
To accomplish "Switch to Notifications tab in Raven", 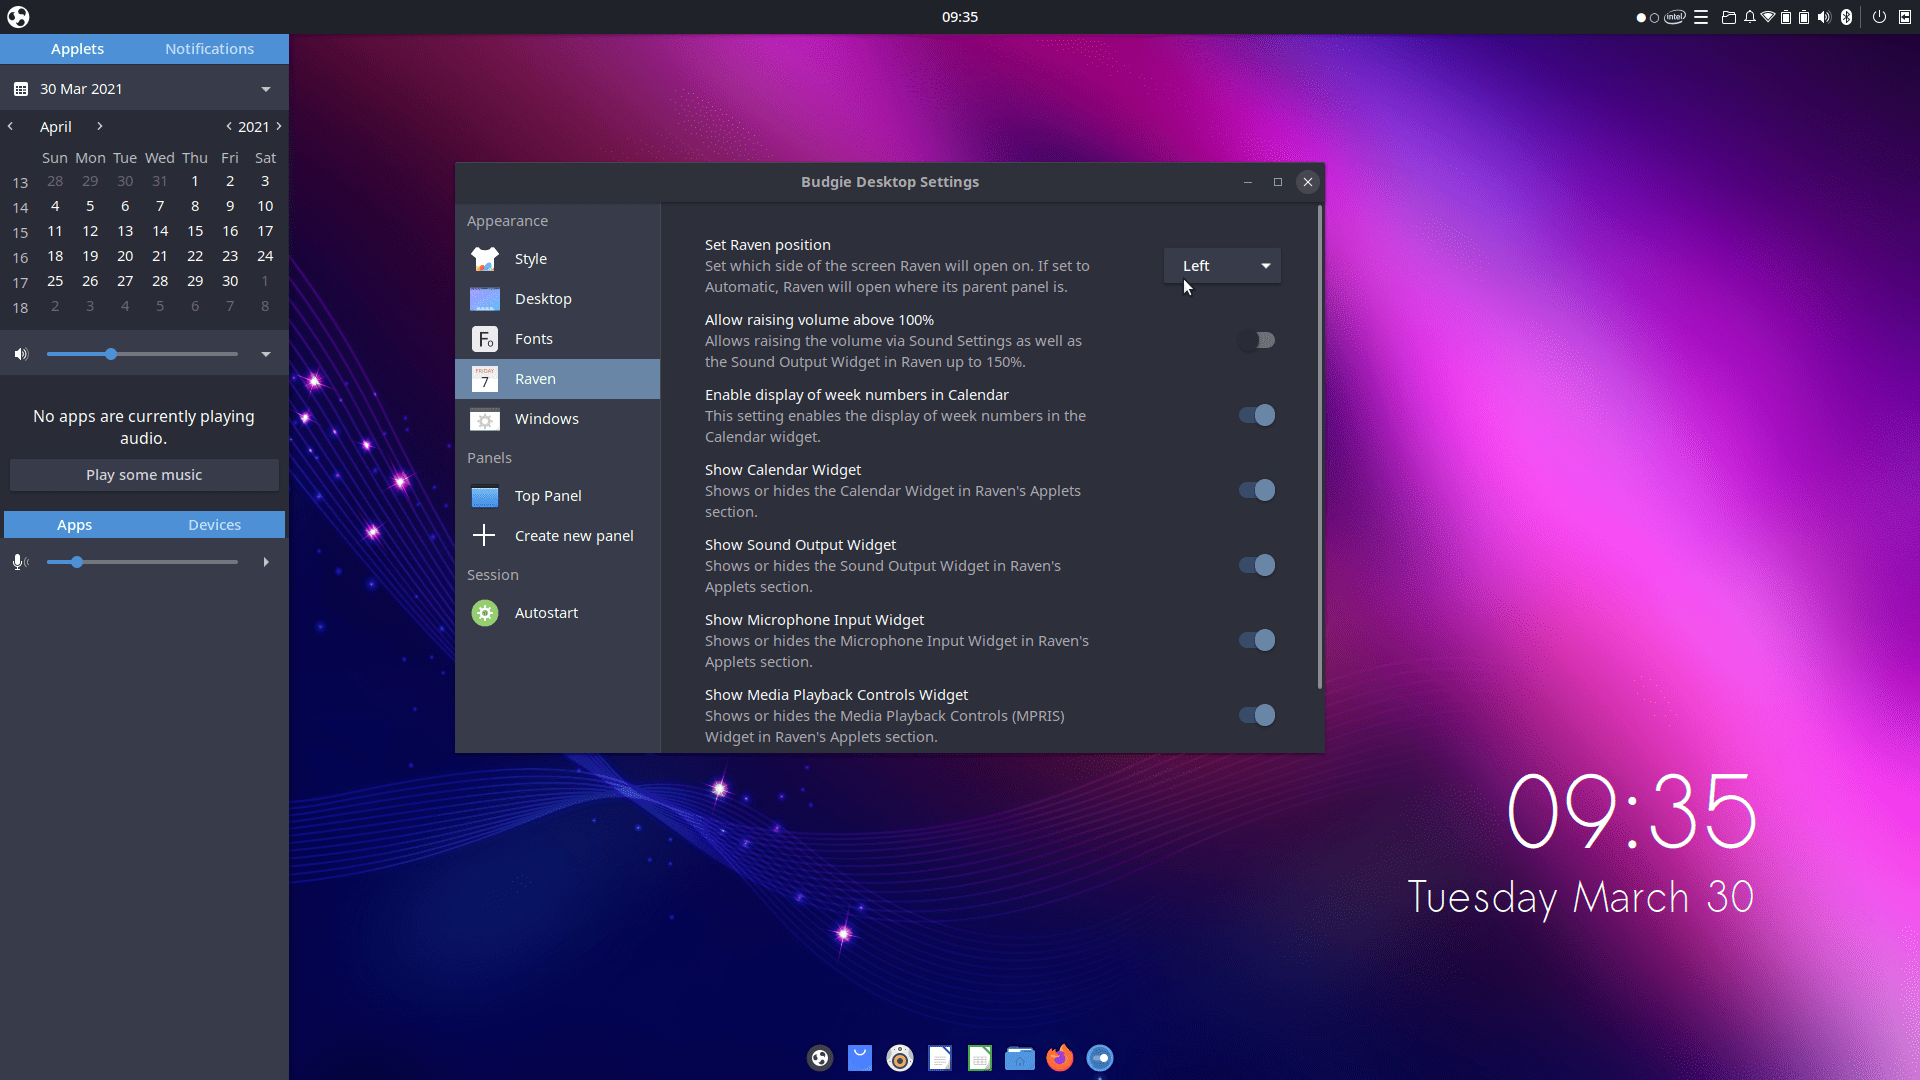I will pos(210,49).
